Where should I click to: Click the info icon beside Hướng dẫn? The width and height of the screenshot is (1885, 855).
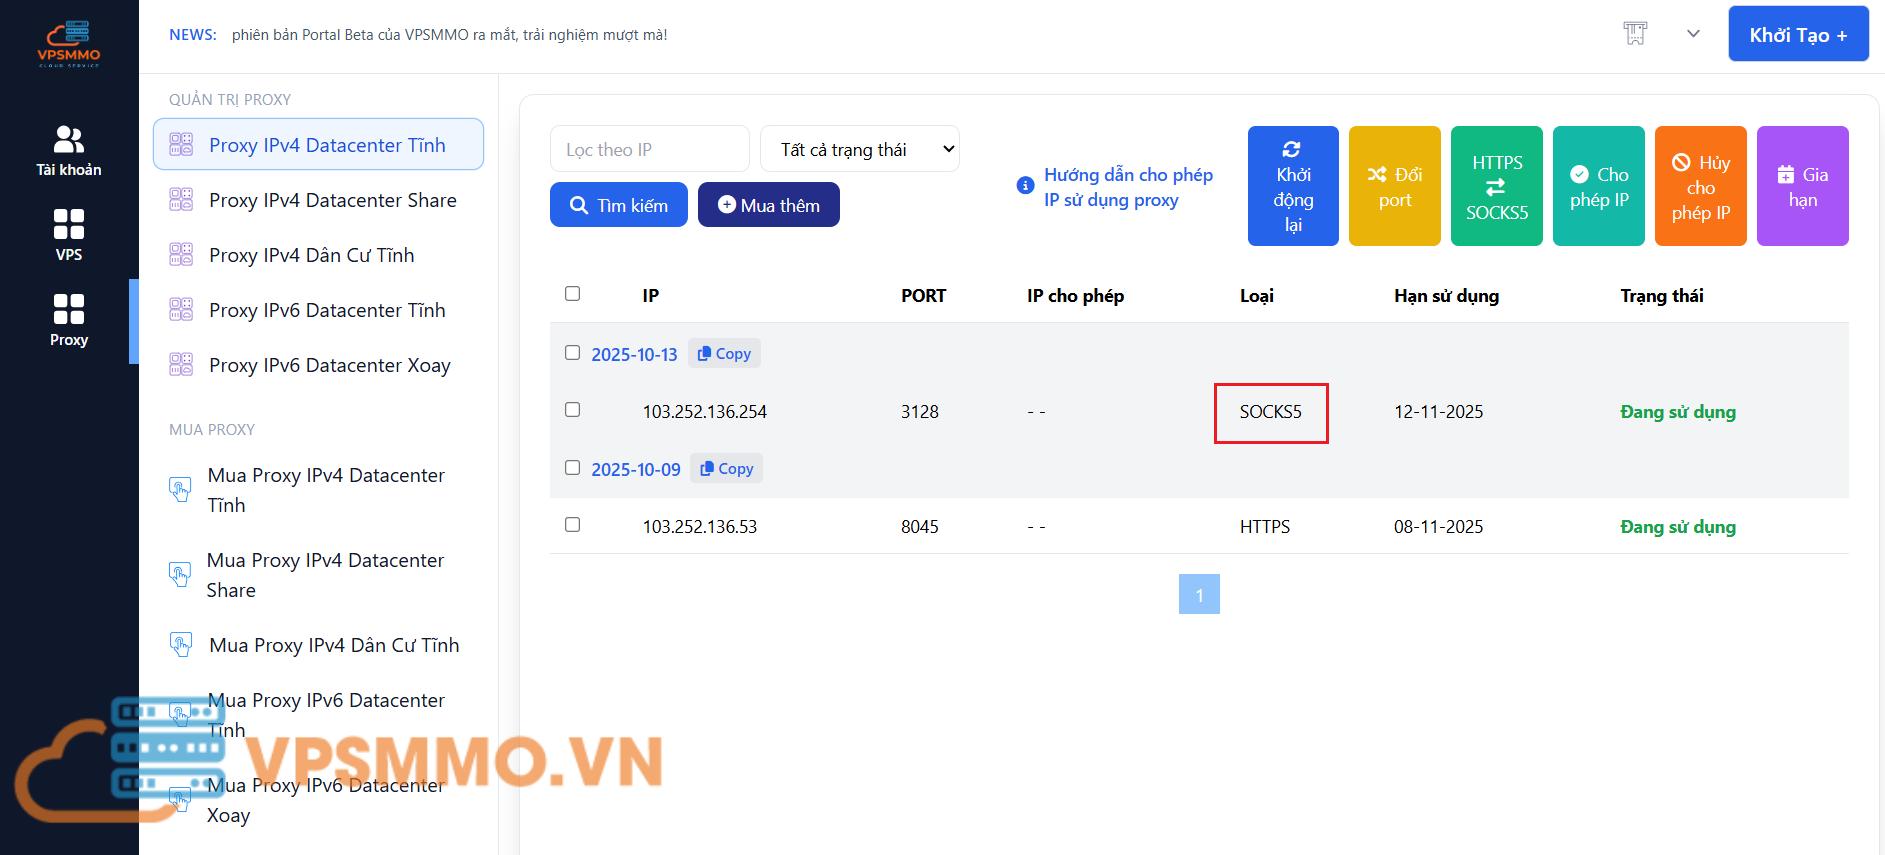(1025, 185)
